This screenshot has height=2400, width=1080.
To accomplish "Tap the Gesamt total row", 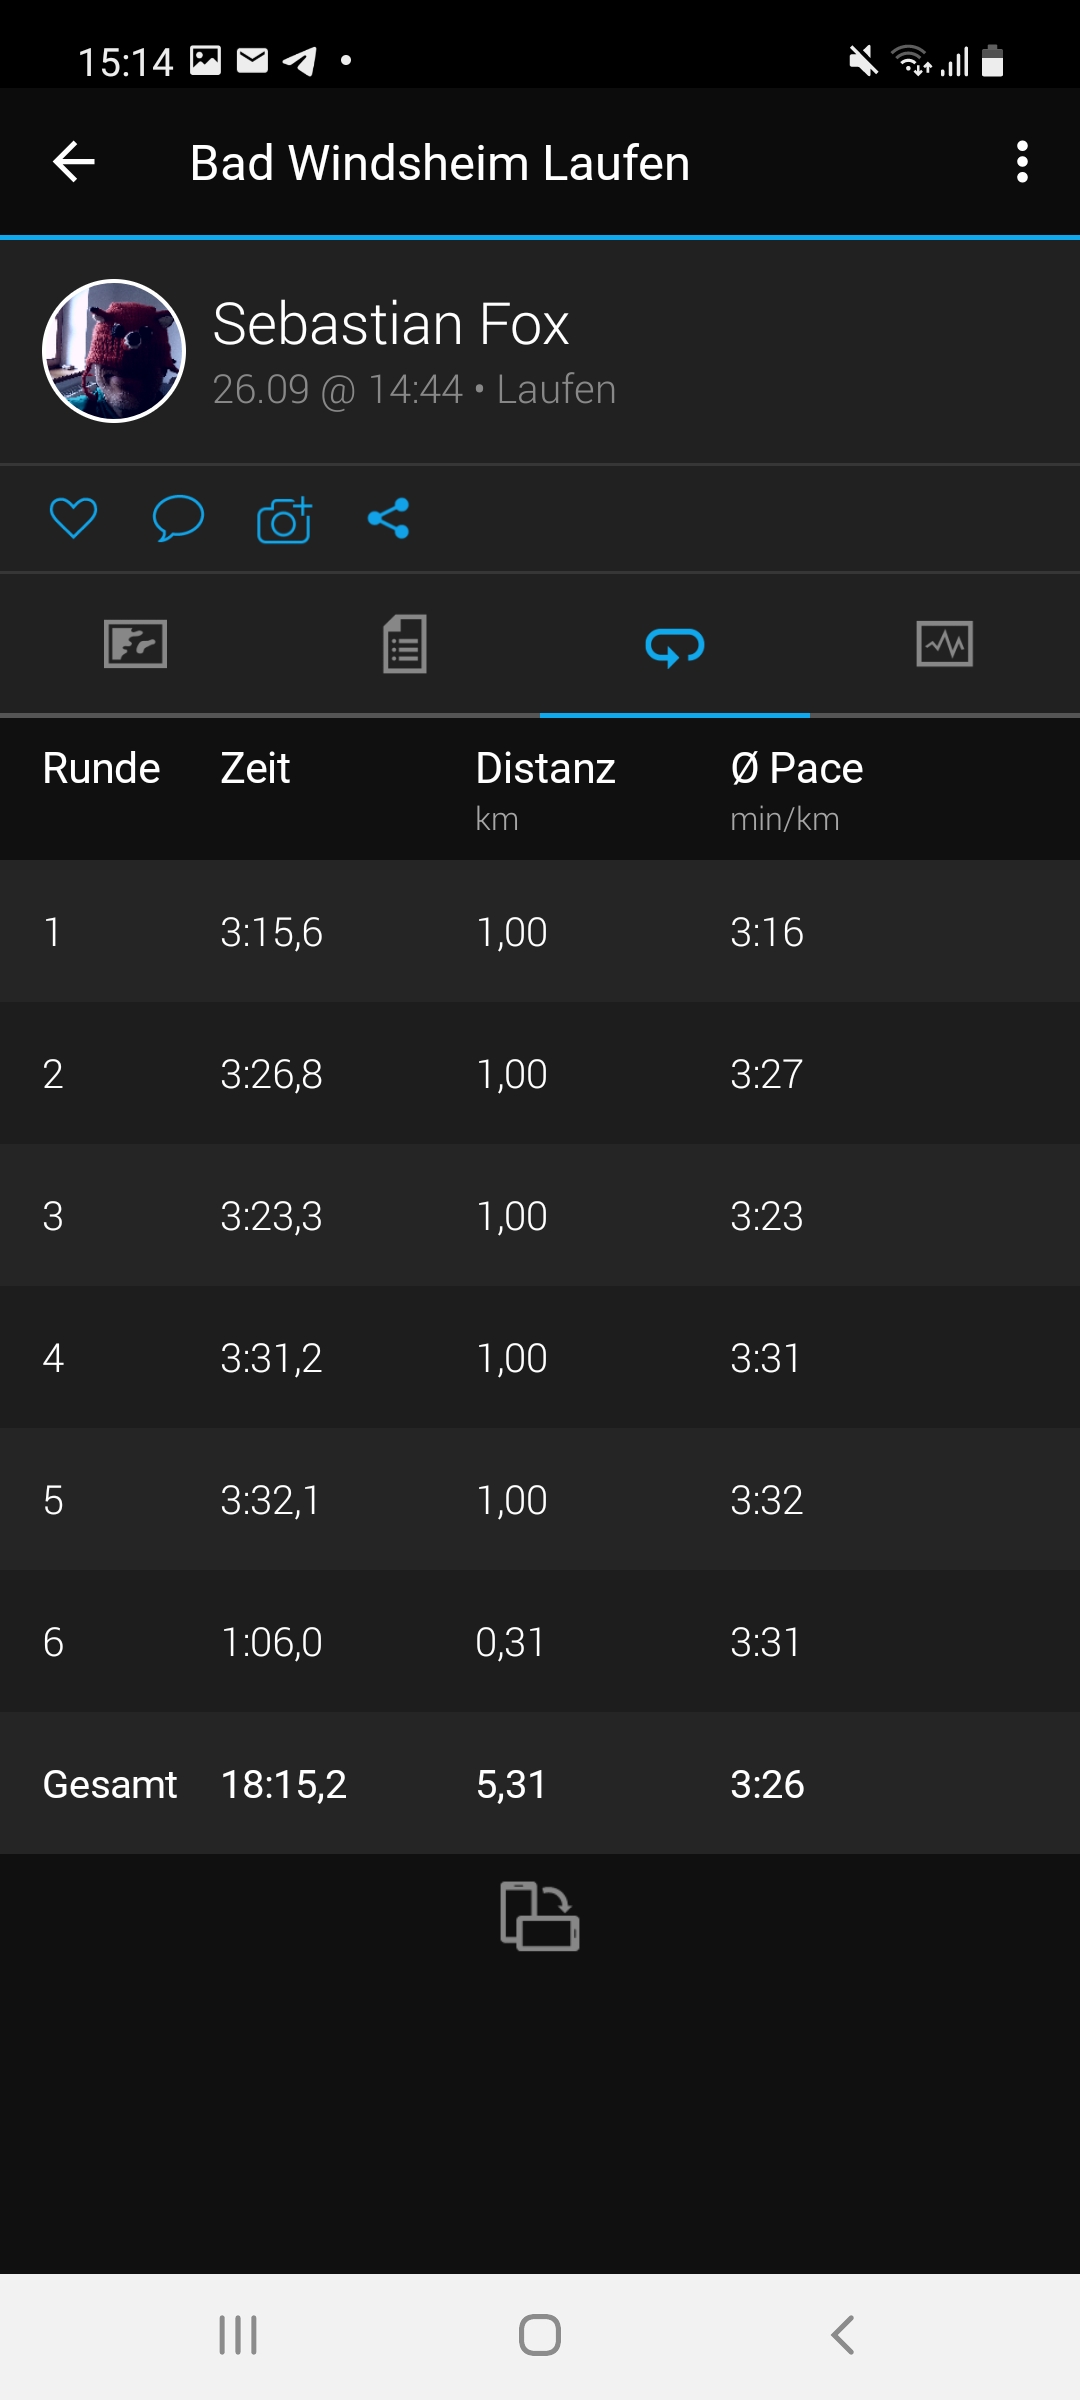I will pos(540,1784).
